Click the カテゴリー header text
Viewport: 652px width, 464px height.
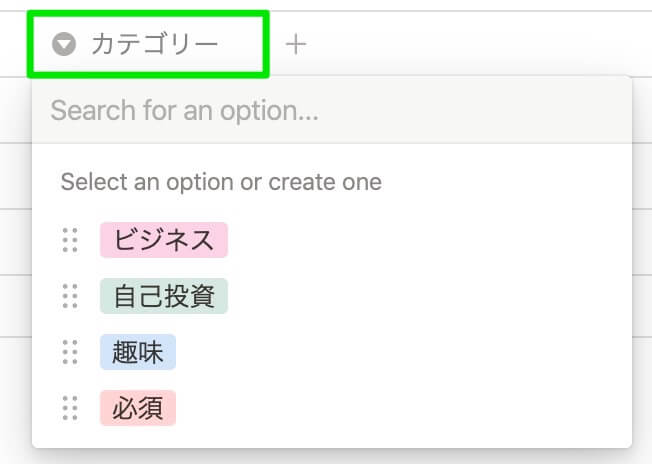click(x=154, y=44)
